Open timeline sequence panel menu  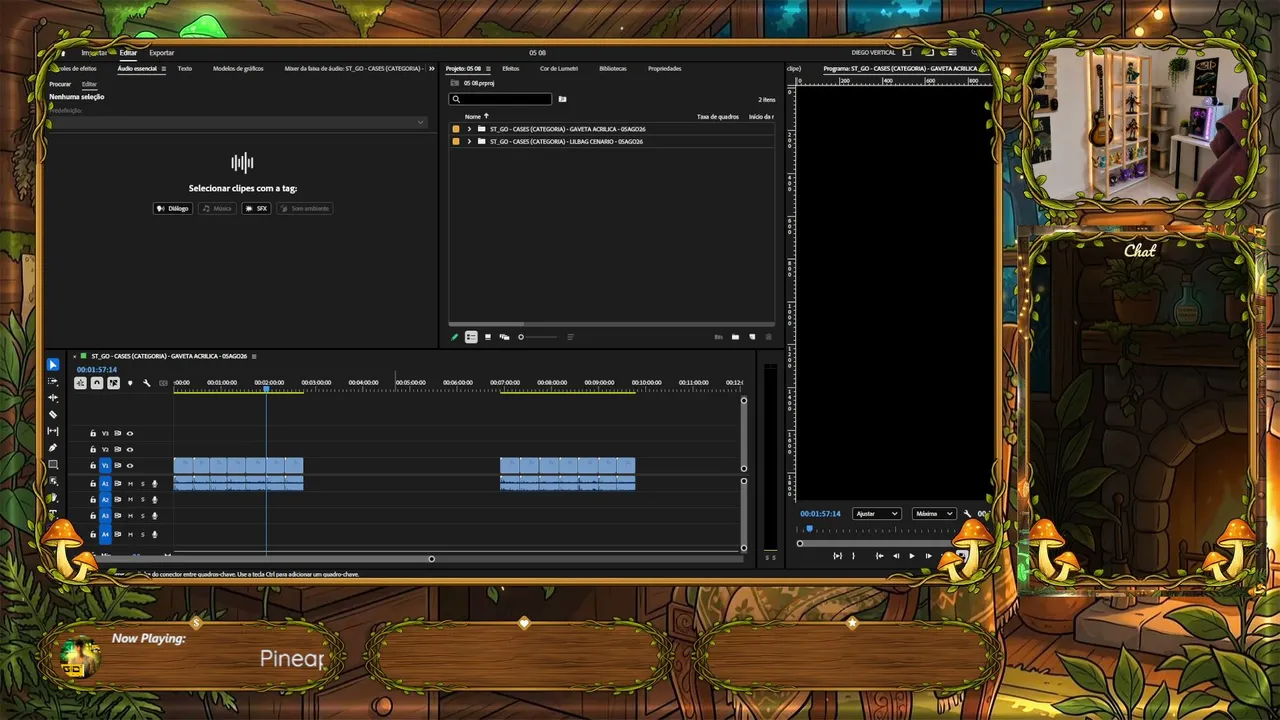(x=254, y=356)
